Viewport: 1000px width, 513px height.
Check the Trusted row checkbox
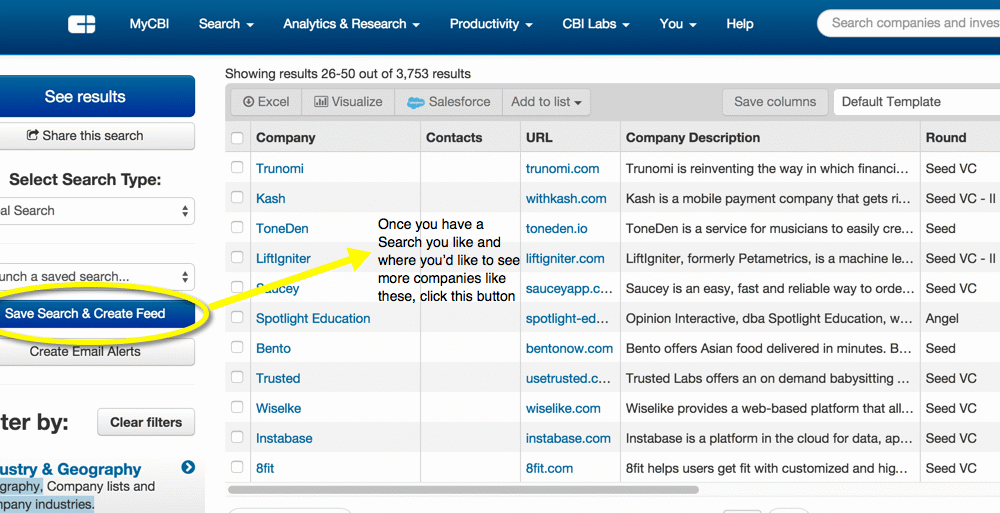point(237,377)
